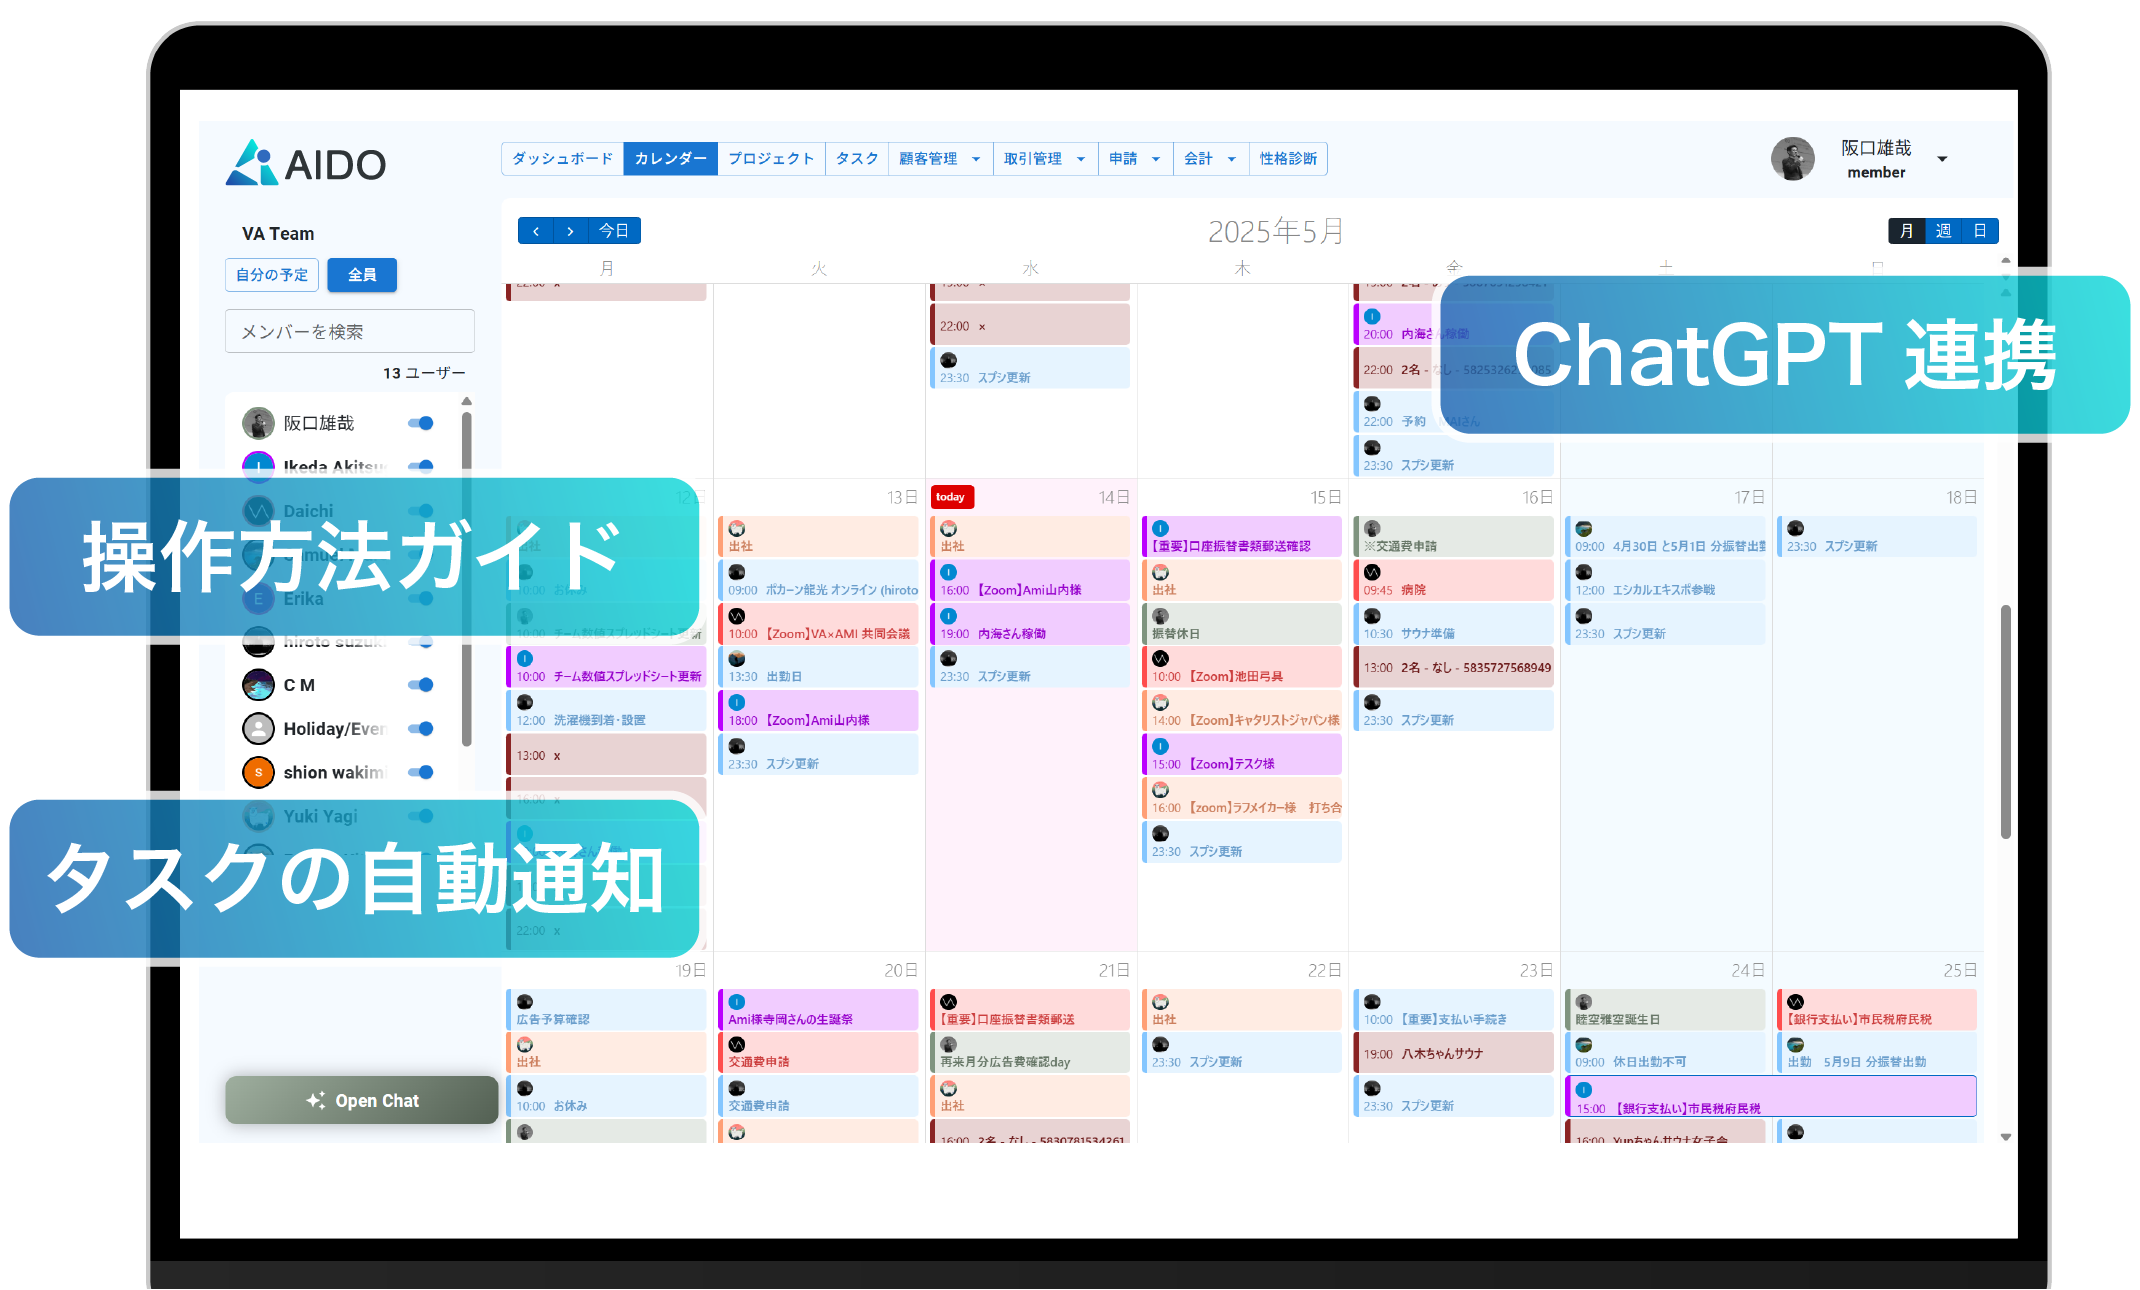Click C M avatar in member list
Viewport: 2140px width, 1290px height.
(x=258, y=685)
